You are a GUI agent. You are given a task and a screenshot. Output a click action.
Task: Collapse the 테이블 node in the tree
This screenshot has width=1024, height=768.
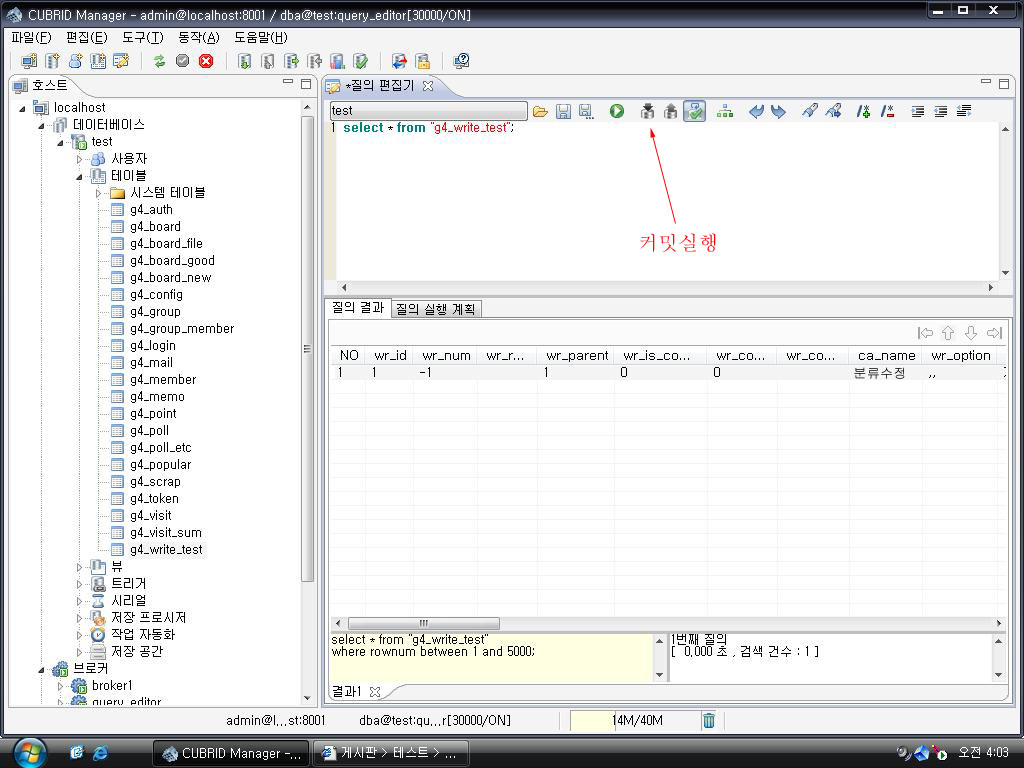[80, 176]
